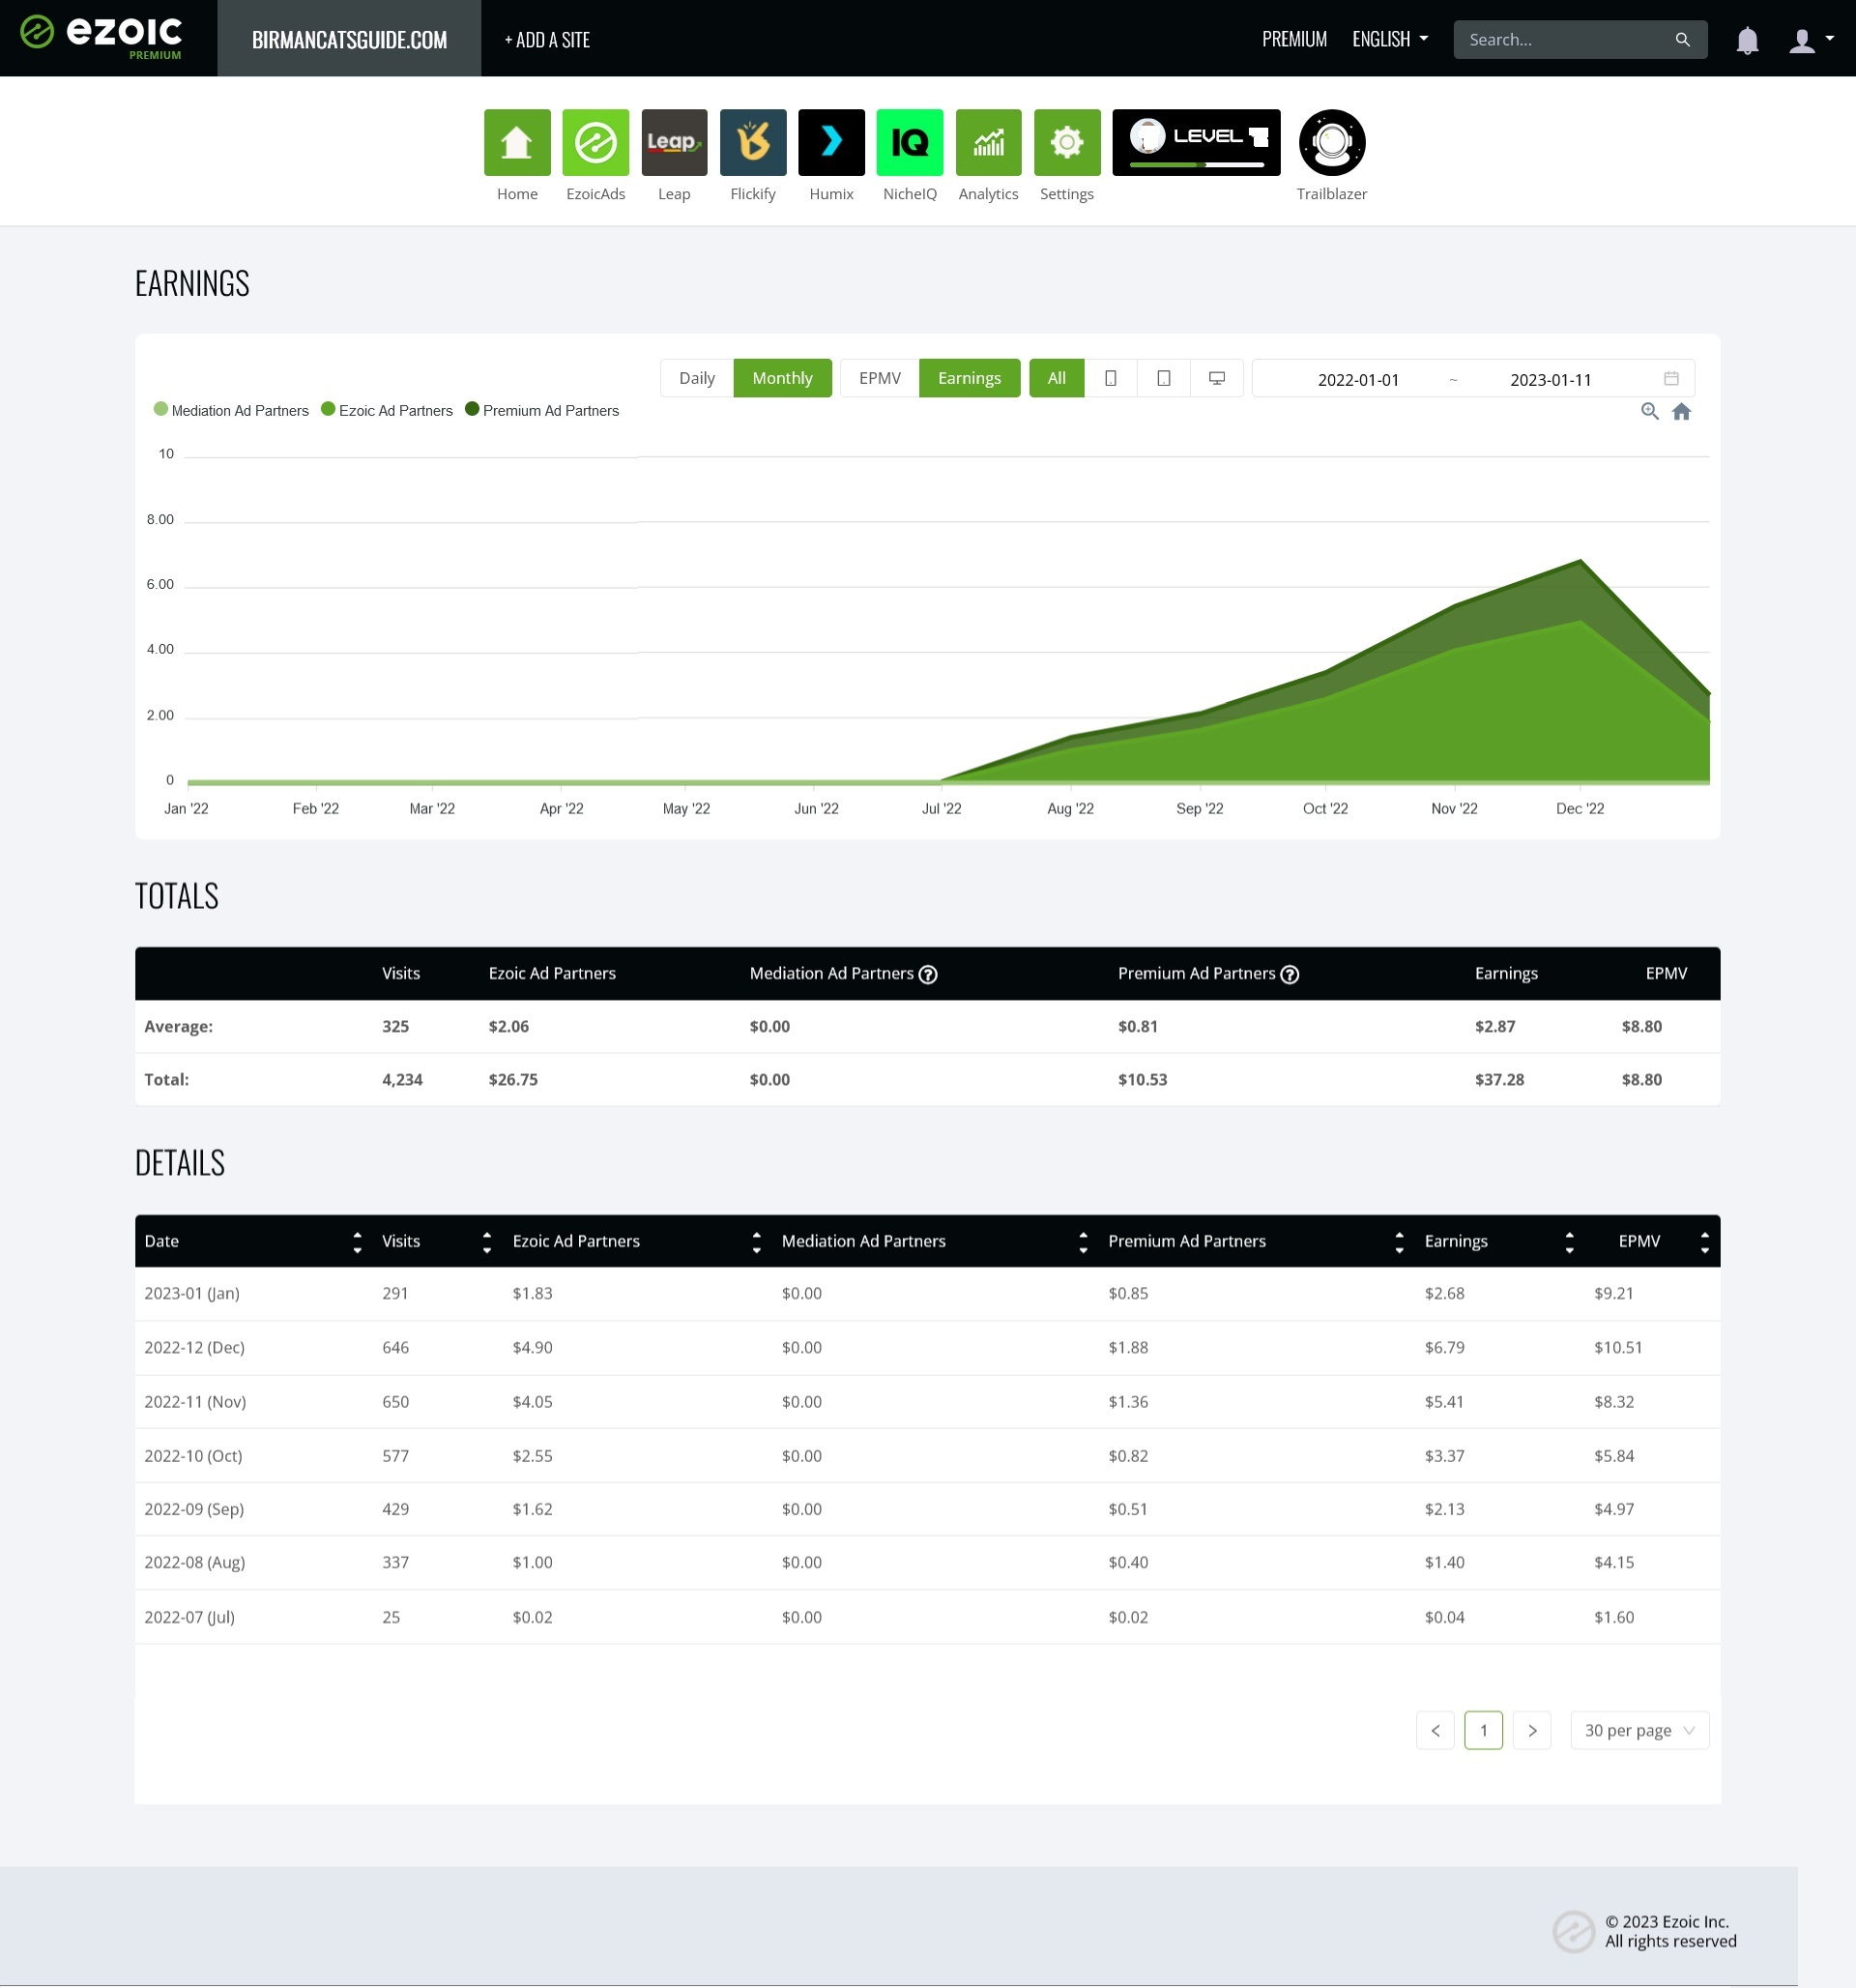
Task: Switch chart to Monthly view
Action: click(782, 378)
